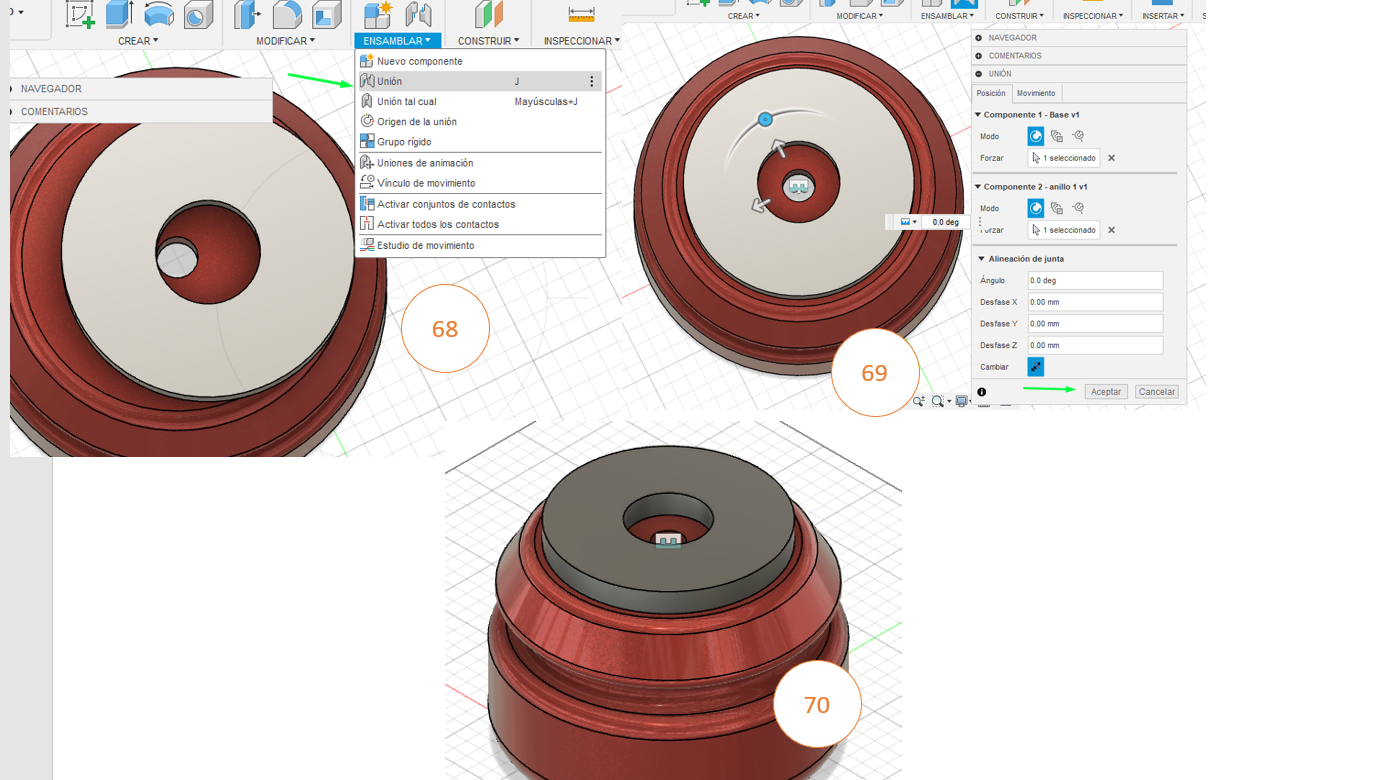
Task: Clear the Componente 1 Forzar selection X
Action: [x=1111, y=158]
